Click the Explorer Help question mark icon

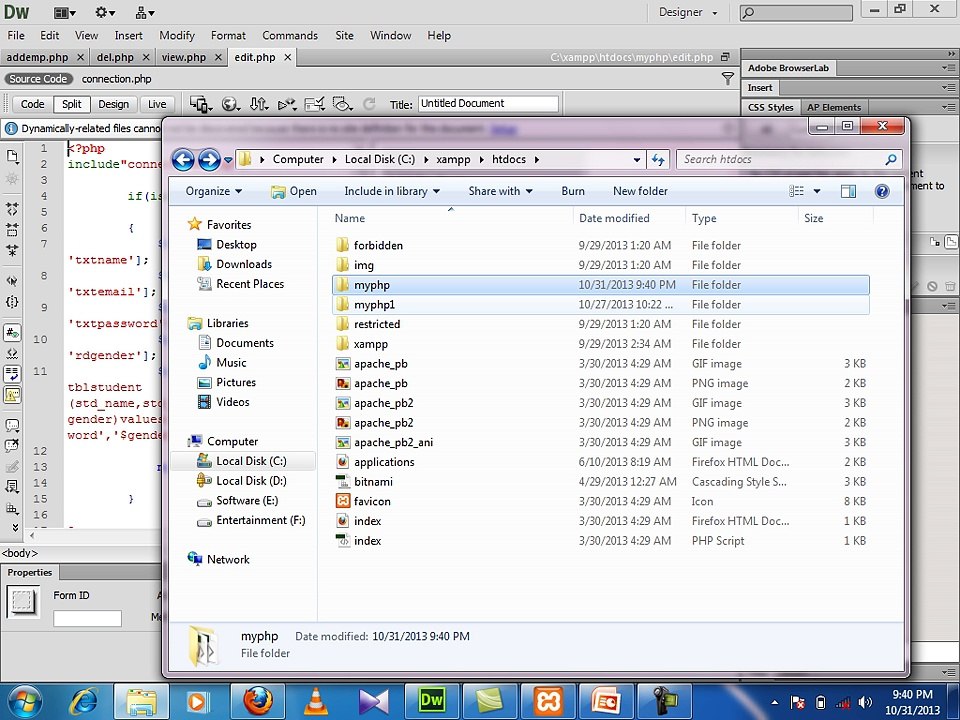(x=882, y=191)
